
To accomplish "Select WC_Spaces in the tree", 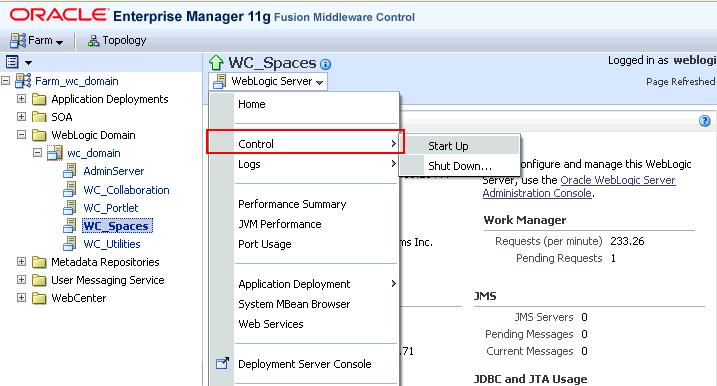I will pyautogui.click(x=117, y=226).
